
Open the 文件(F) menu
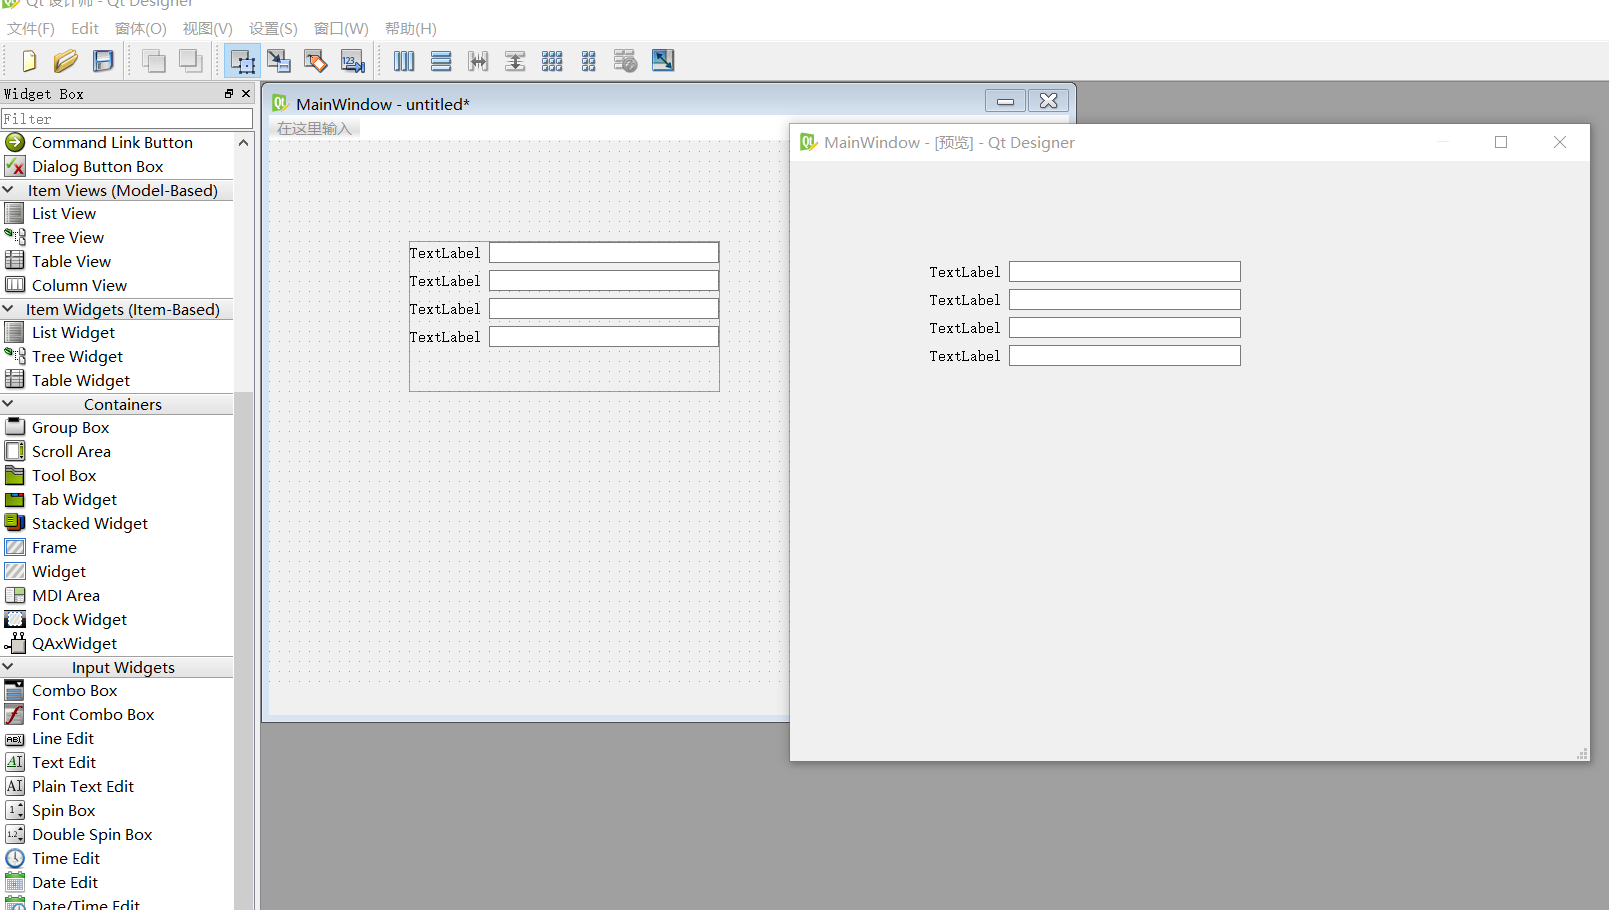coord(31,29)
